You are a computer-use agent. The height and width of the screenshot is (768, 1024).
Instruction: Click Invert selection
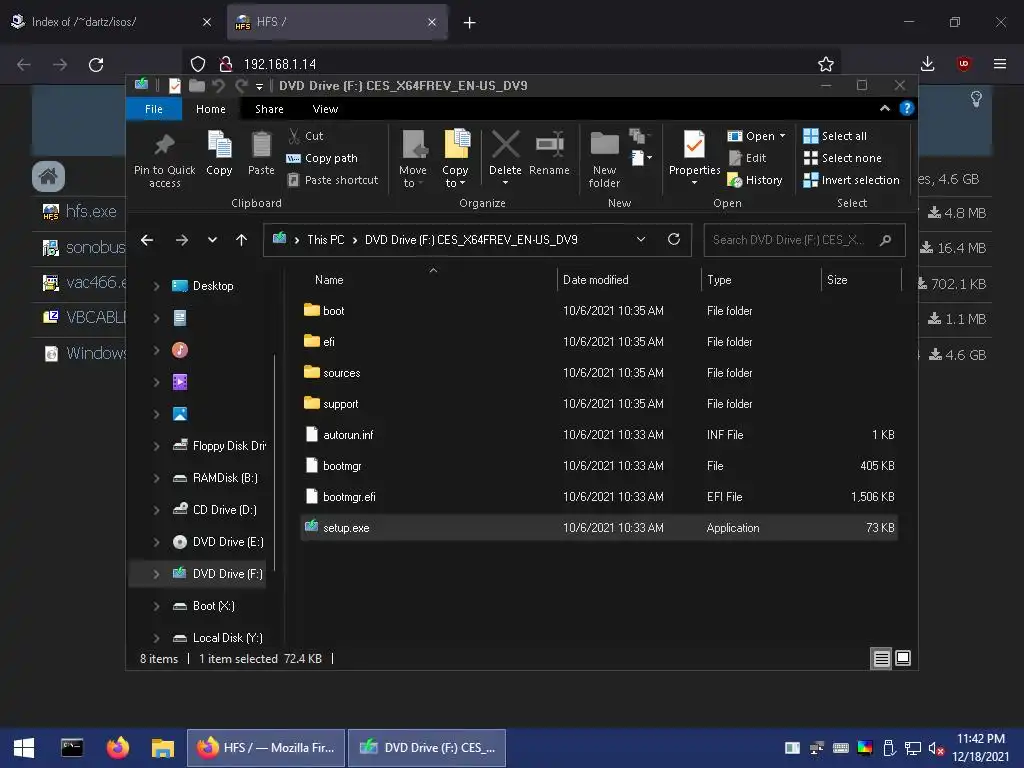coord(851,180)
